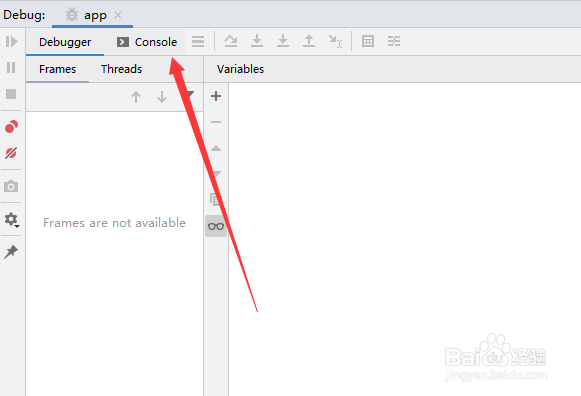Open View Breakpoints red circles icon

[11, 127]
